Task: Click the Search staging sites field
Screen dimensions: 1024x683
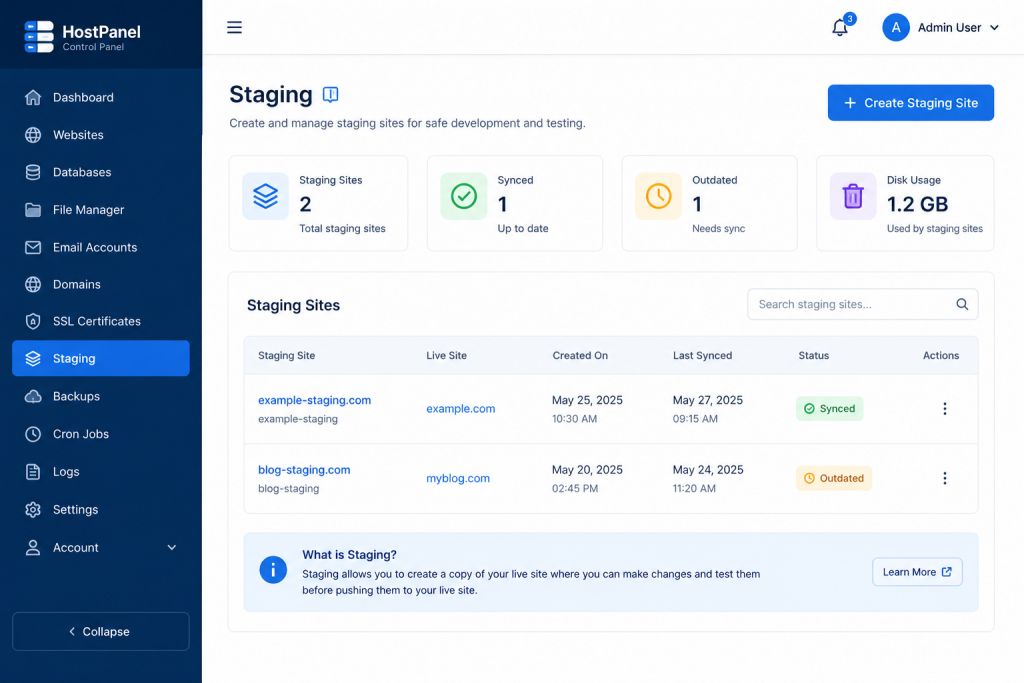Action: [862, 304]
